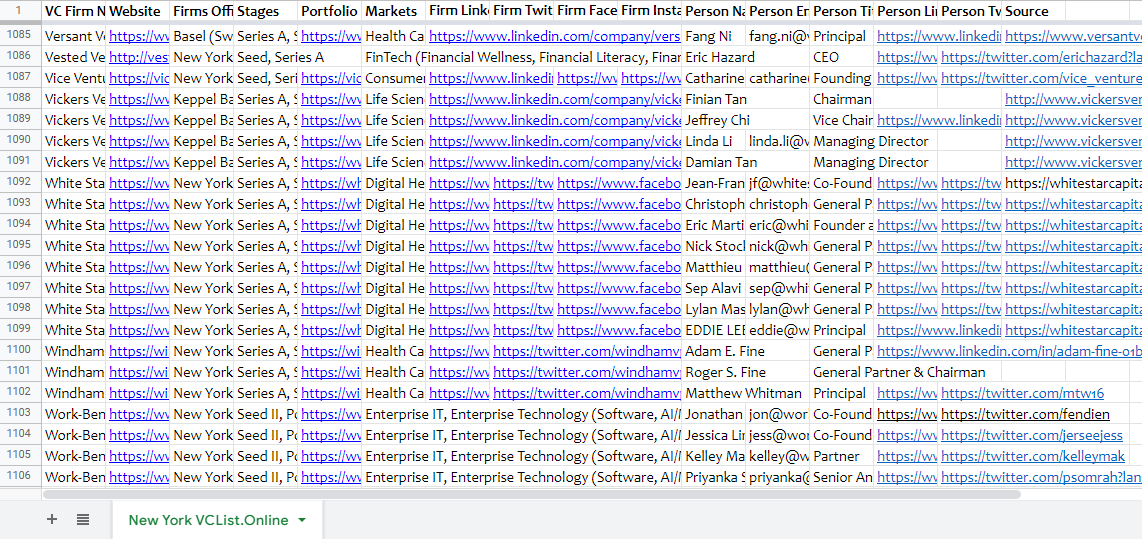Click the Source column header cell

pyautogui.click(x=1034, y=11)
